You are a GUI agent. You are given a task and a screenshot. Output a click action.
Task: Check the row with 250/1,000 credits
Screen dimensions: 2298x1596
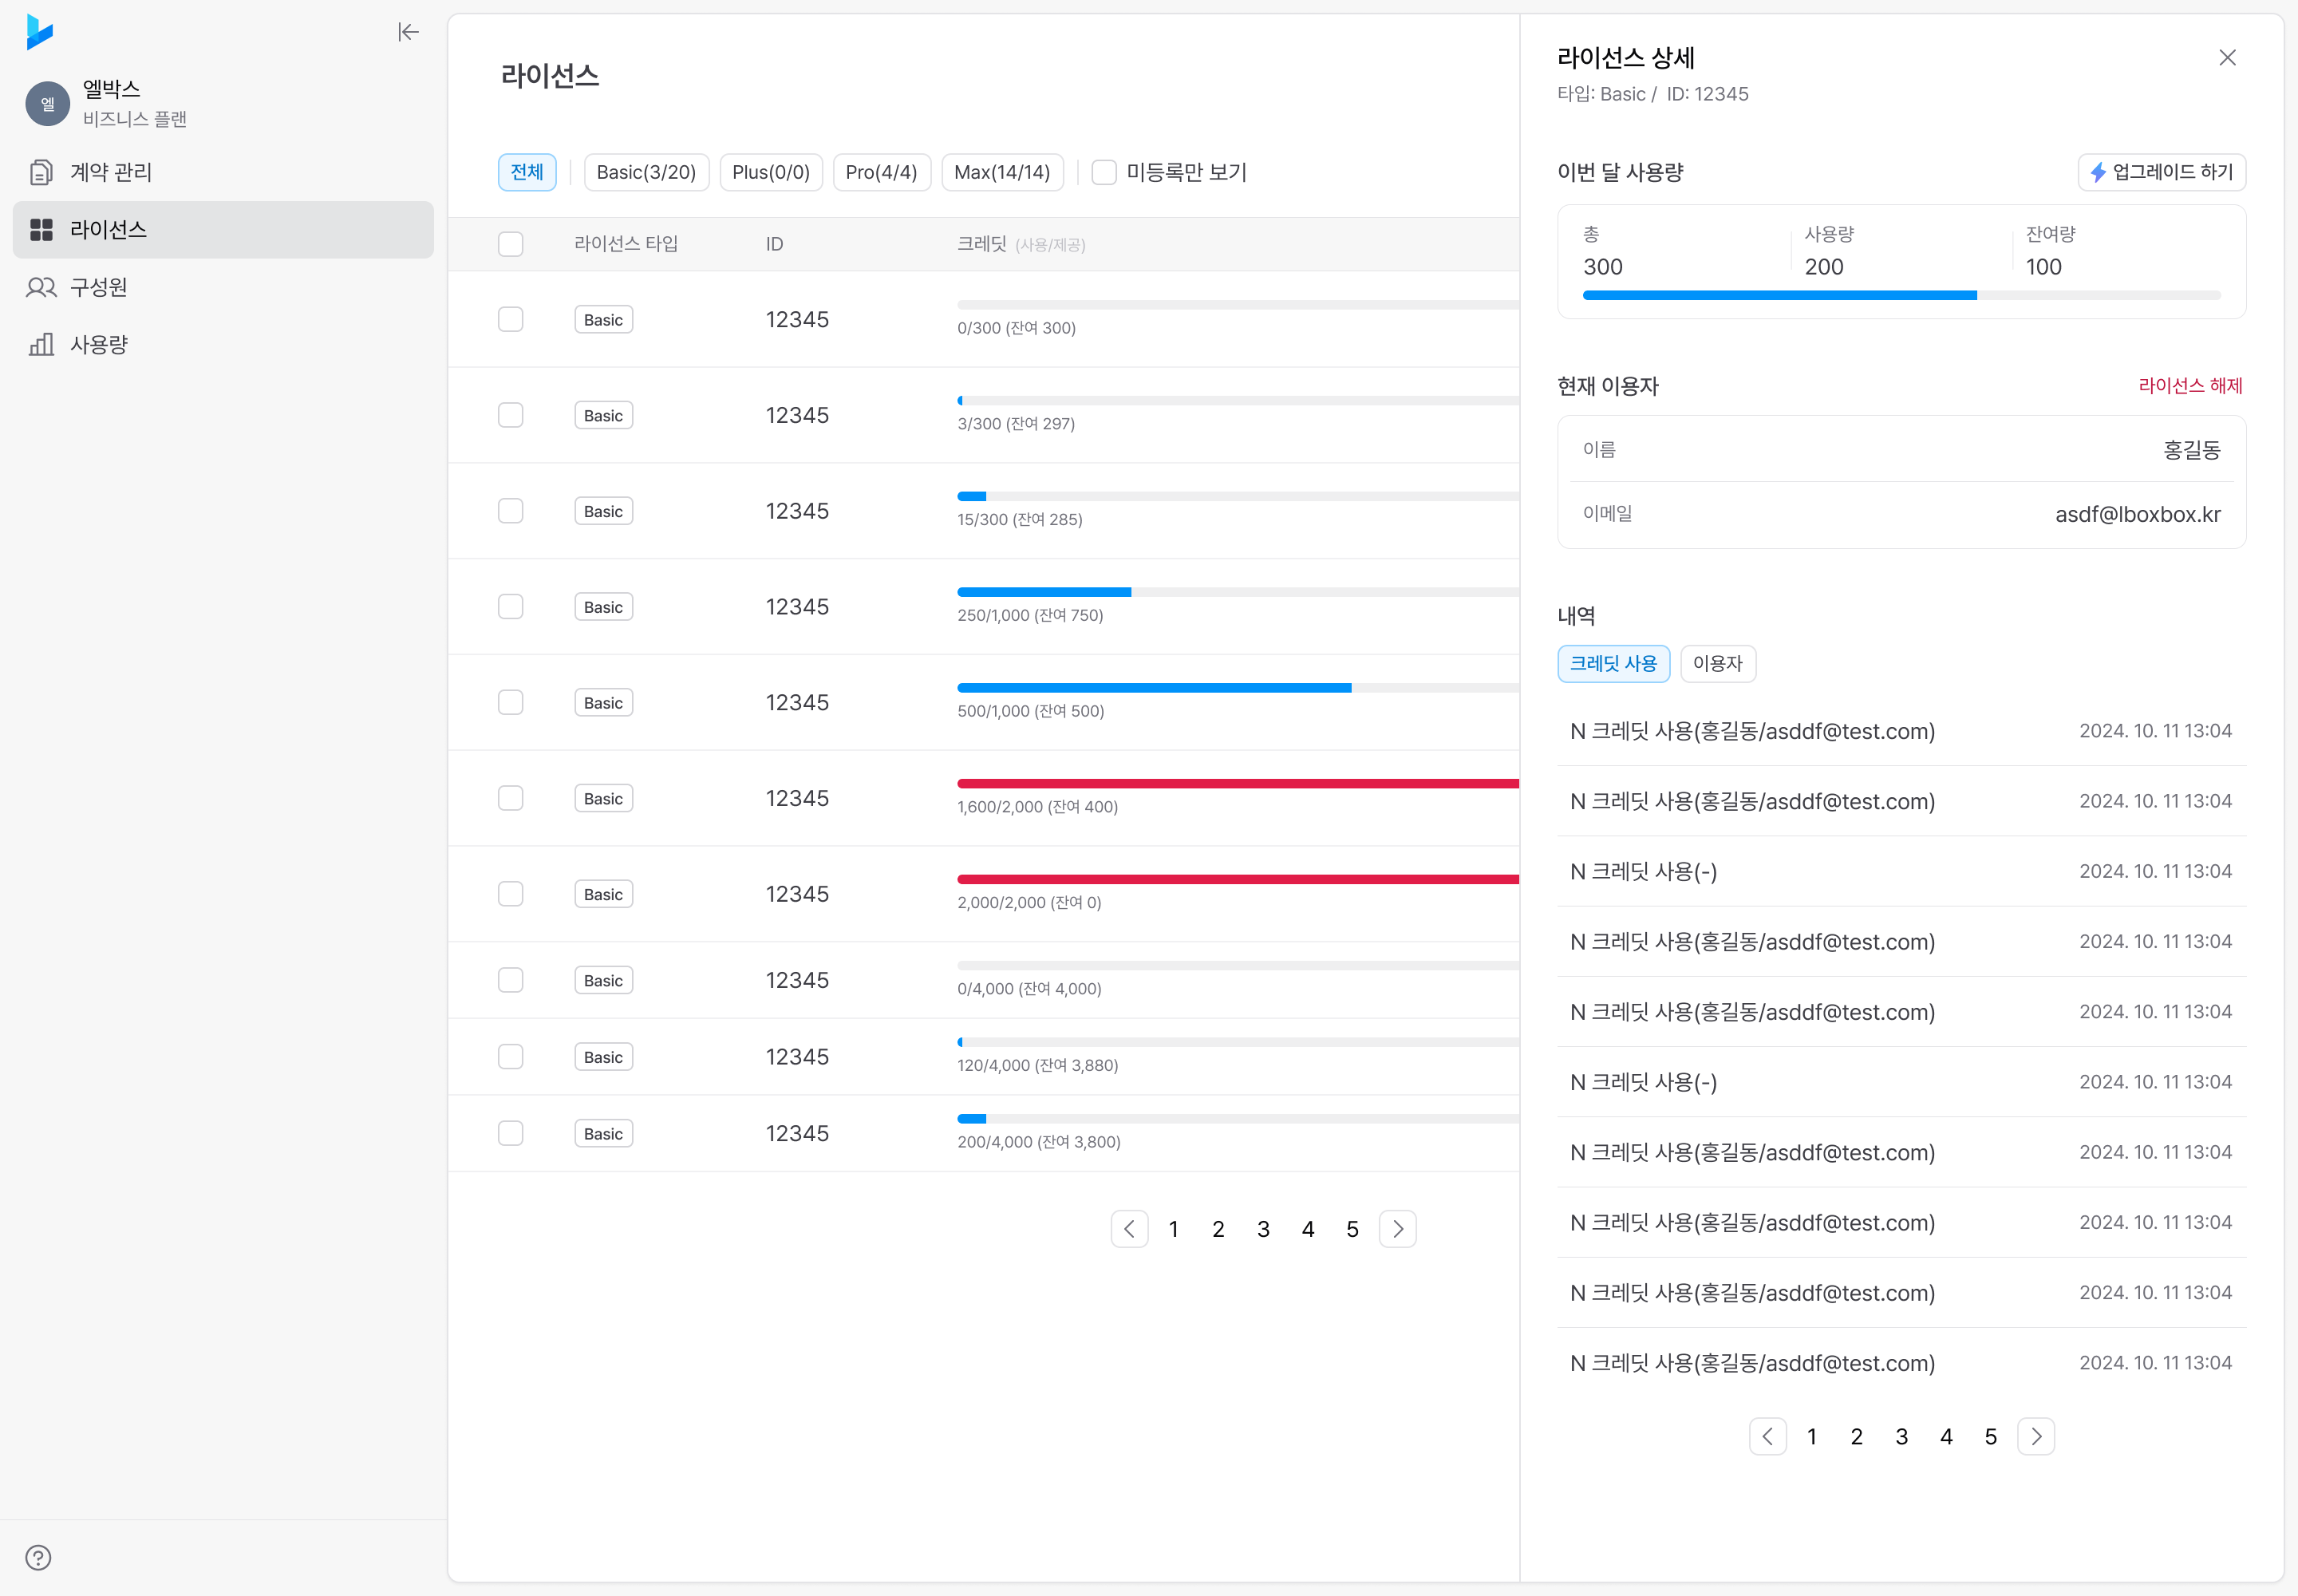point(511,606)
